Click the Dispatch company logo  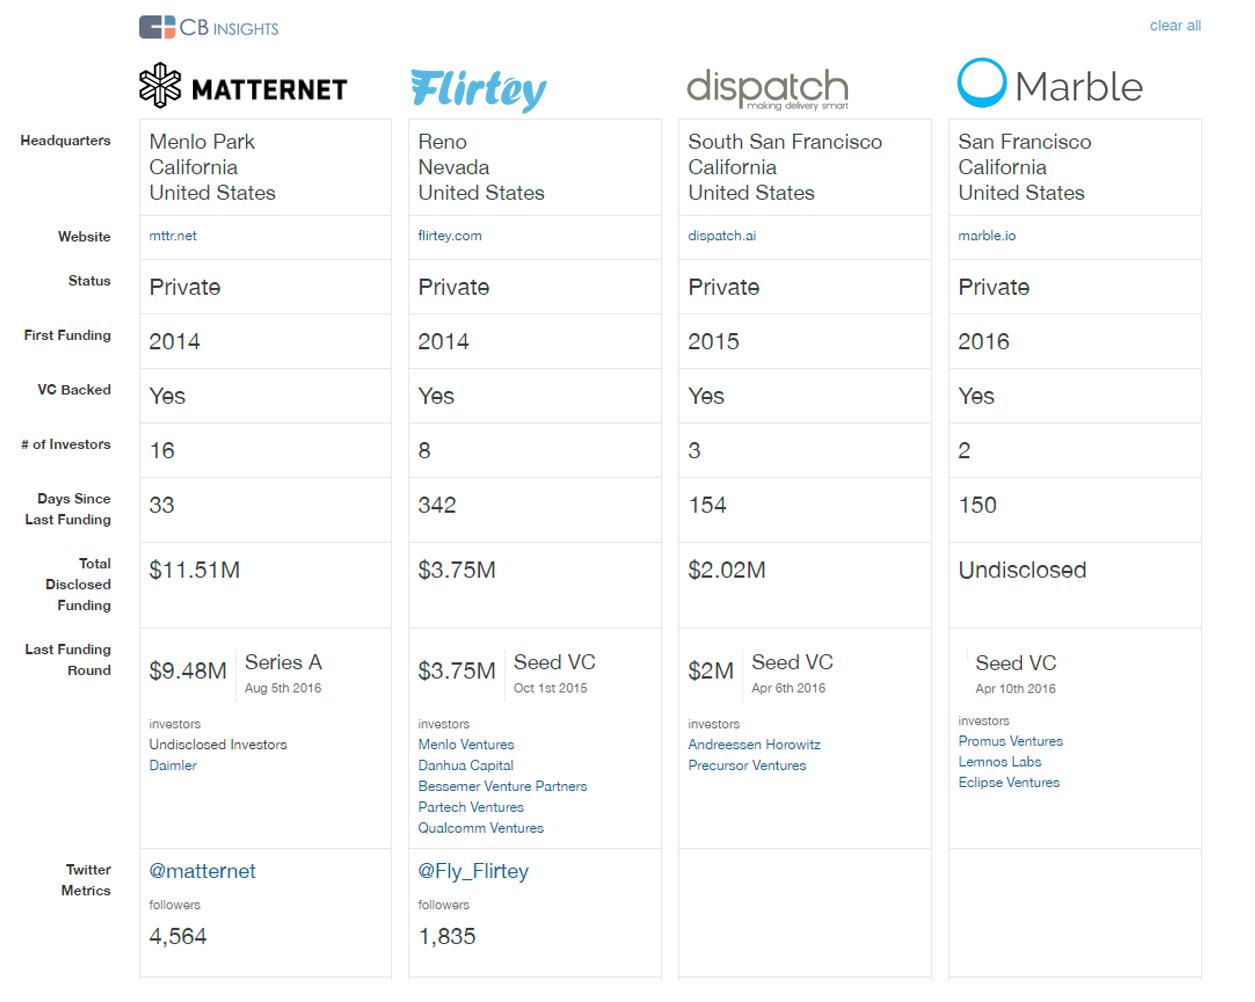(767, 89)
